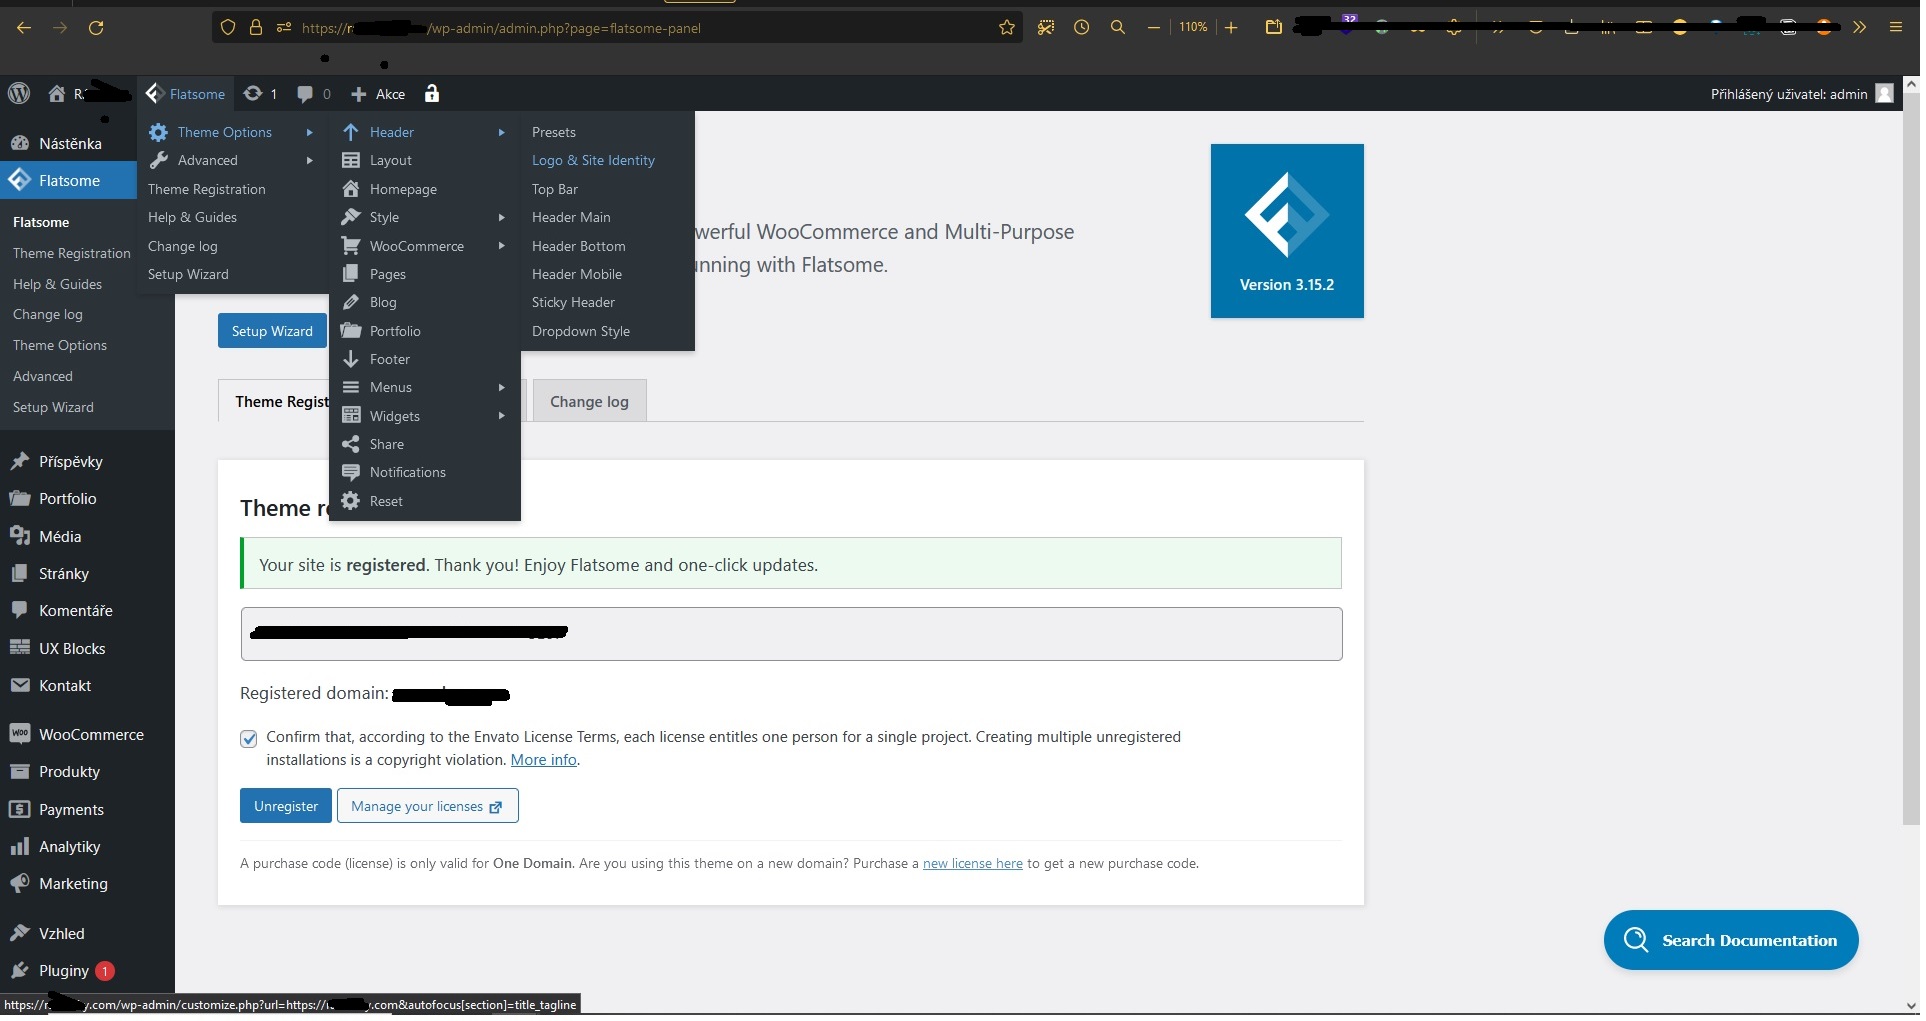Expand Menus submenu arrow
1926x1021 pixels.
[502, 387]
